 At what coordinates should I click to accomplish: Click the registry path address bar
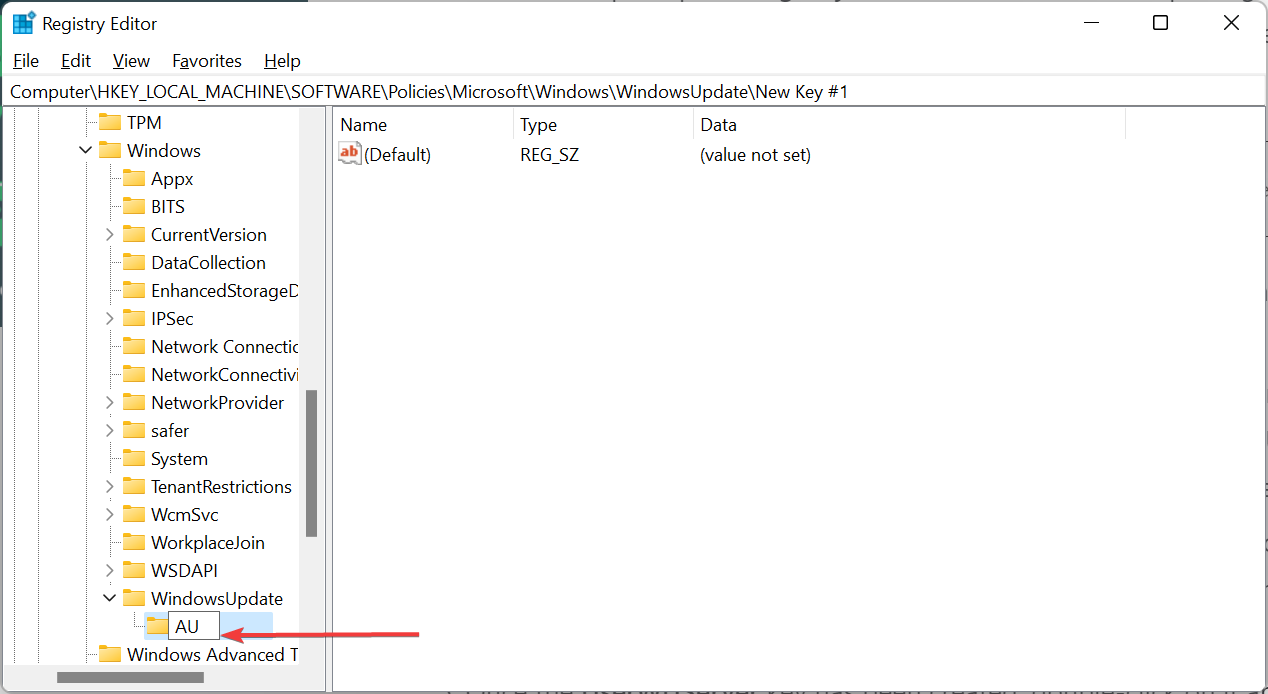(x=634, y=92)
